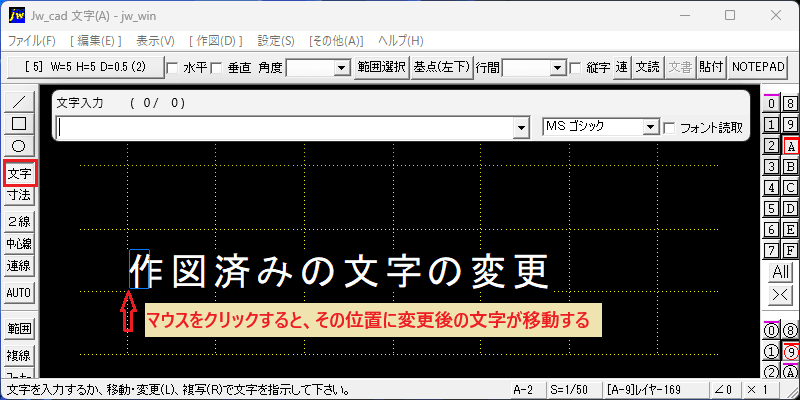800x400 pixels.
Task: Open the 作図(D) menu
Action: [x=215, y=41]
